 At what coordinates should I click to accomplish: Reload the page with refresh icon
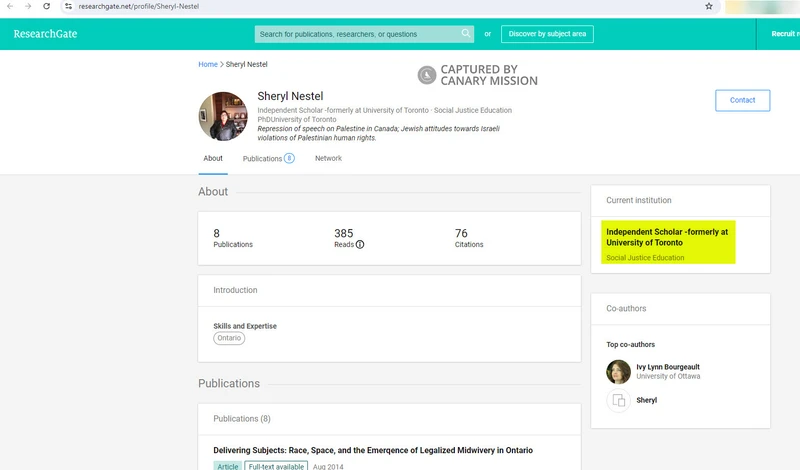[46, 6]
